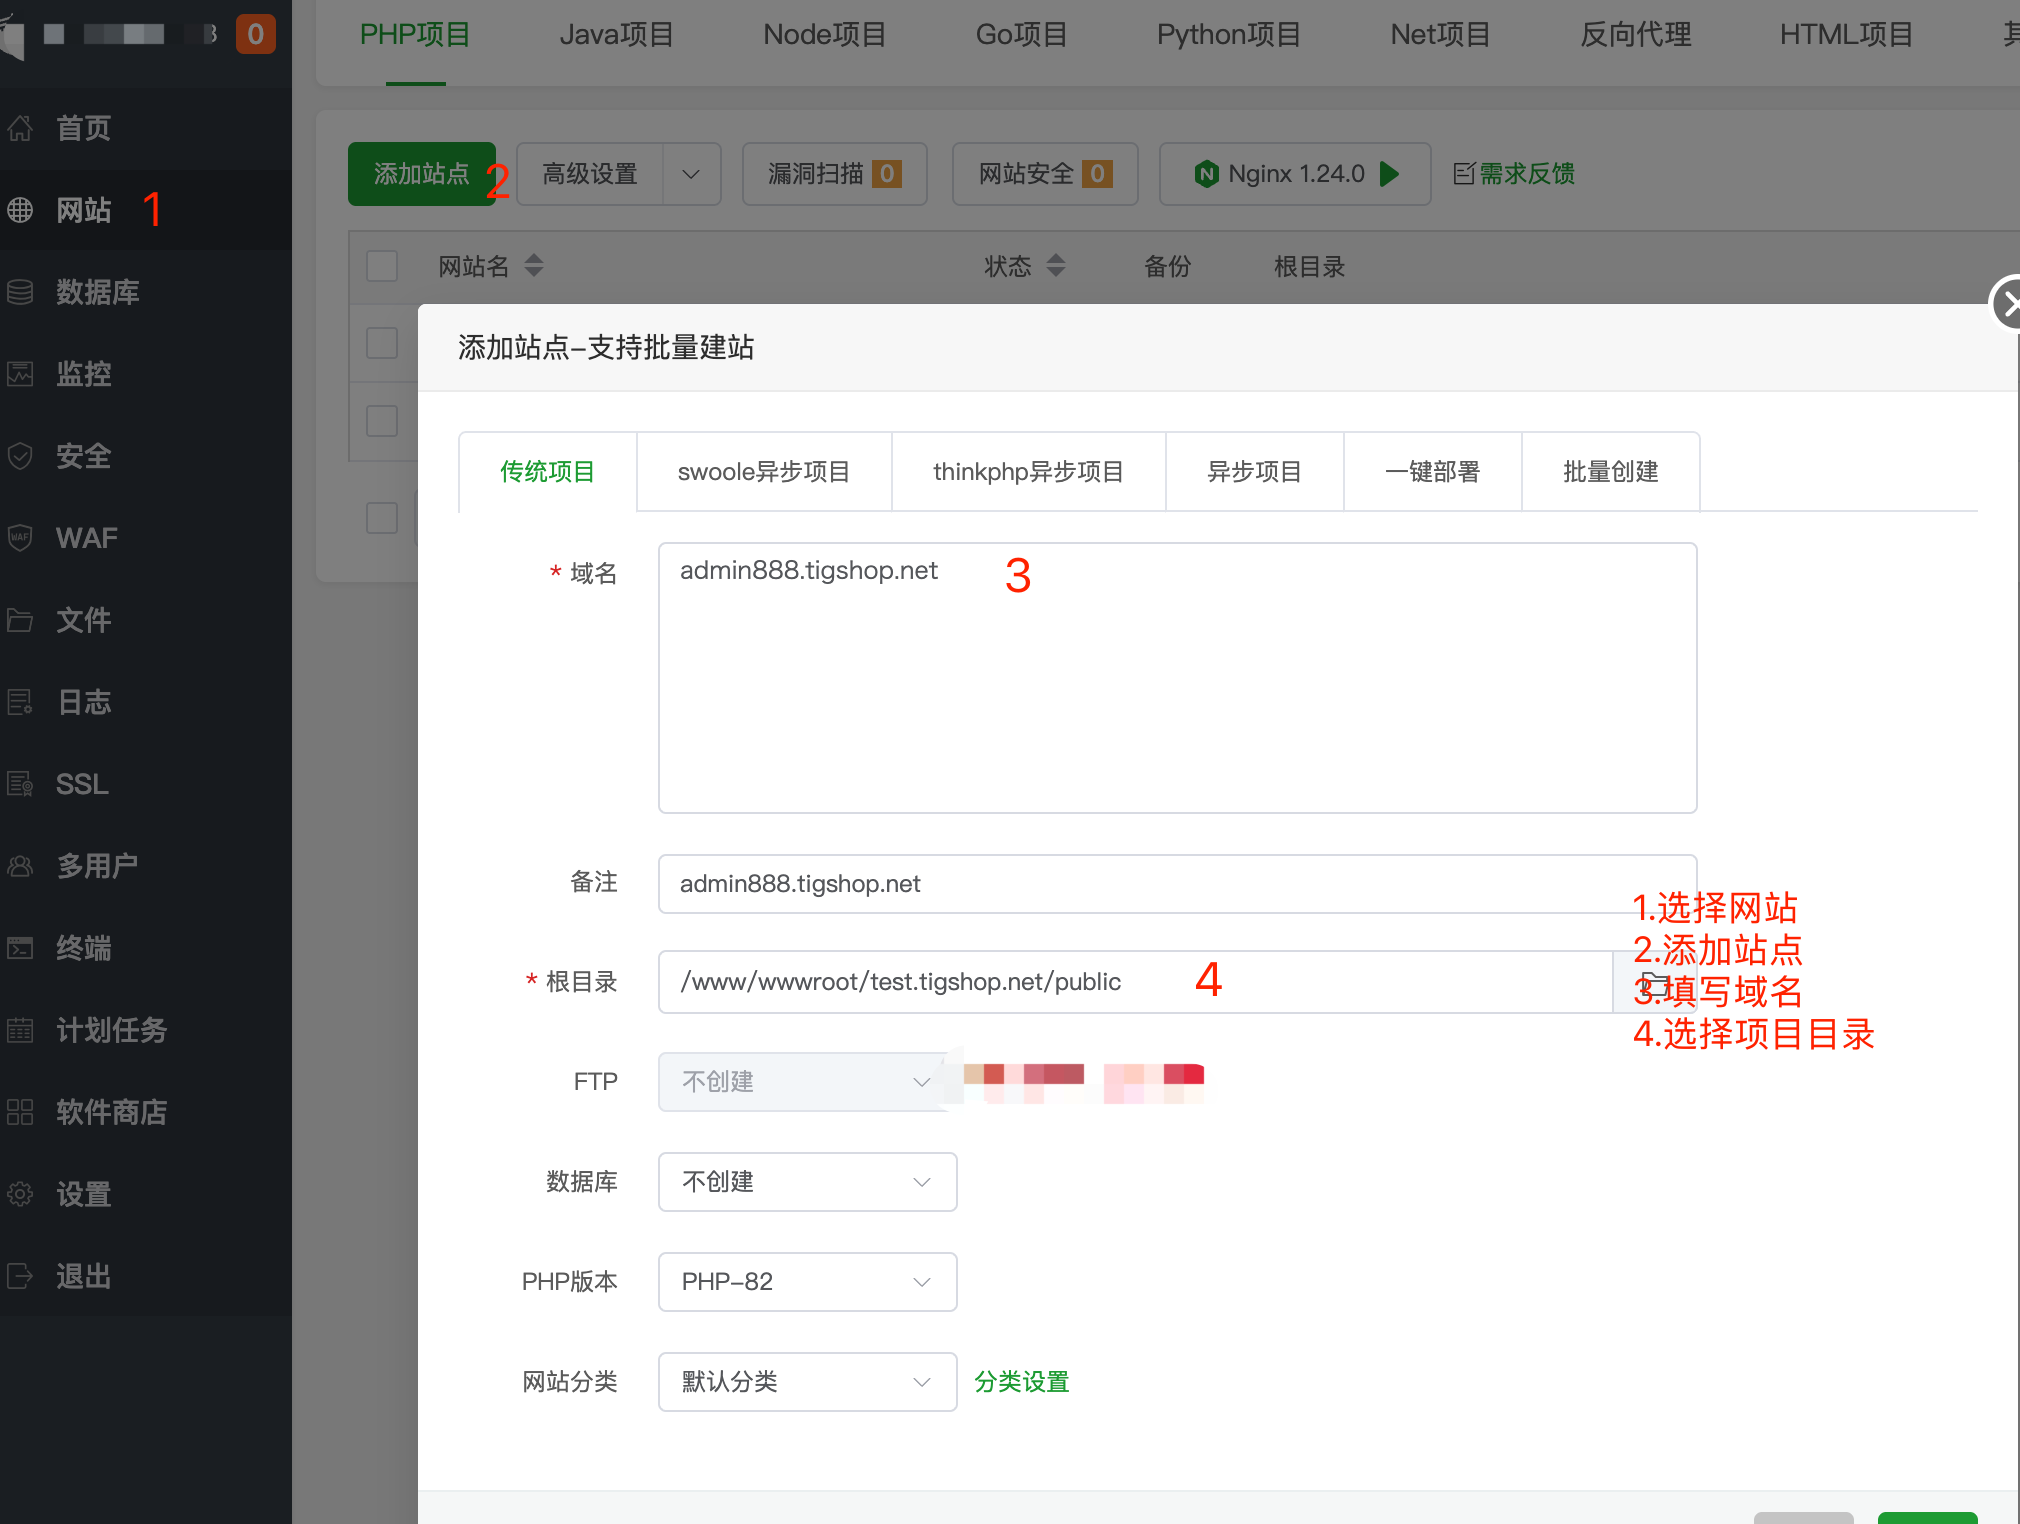The width and height of the screenshot is (2020, 1524).
Task: Select the 一键部署 tab
Action: tap(1433, 472)
